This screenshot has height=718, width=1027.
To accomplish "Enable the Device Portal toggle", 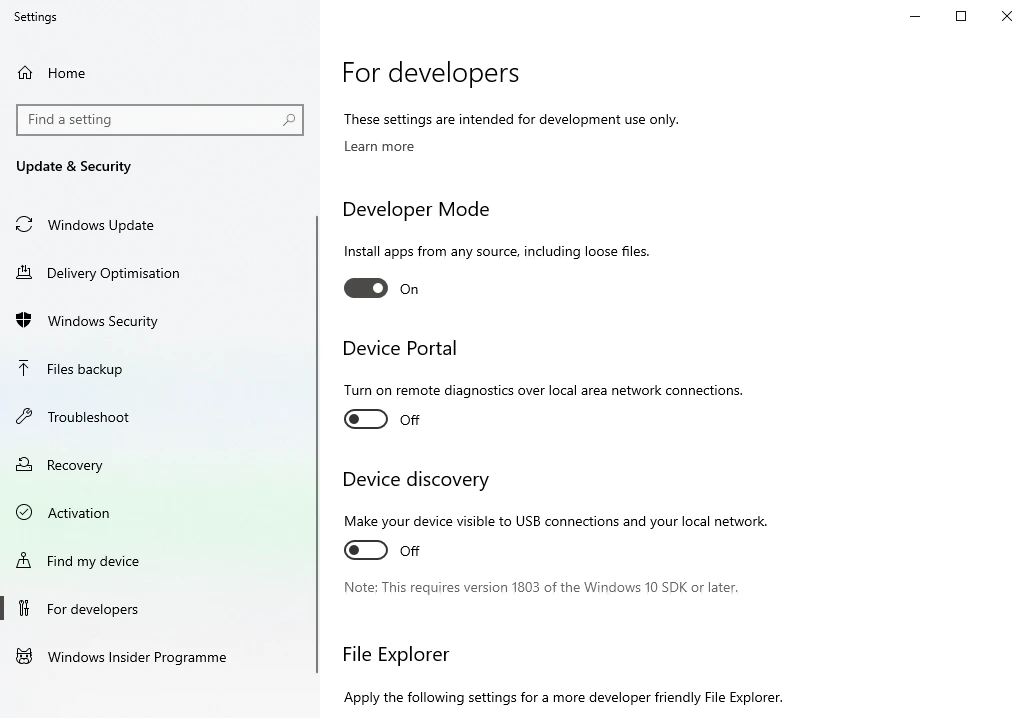I will [365, 419].
